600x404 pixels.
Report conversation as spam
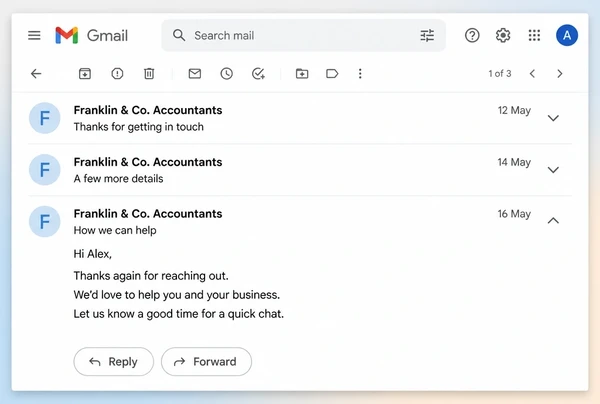117,73
